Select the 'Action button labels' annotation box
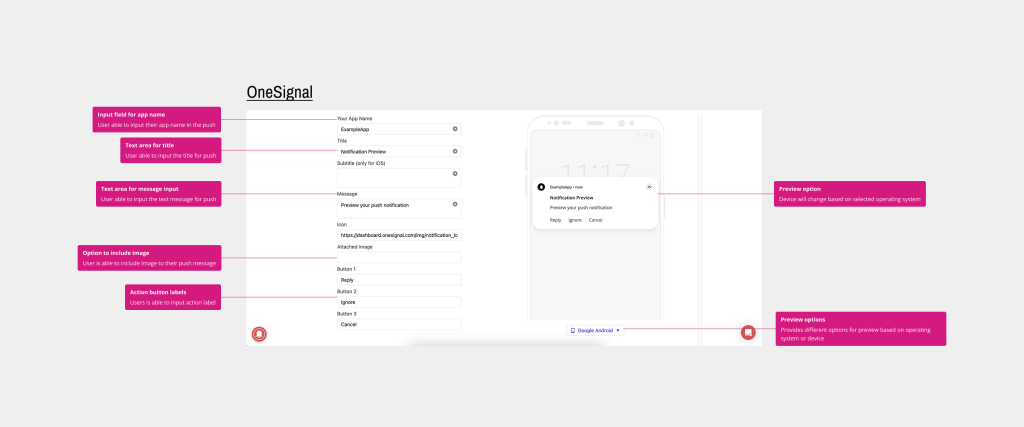Viewport: 1024px width, 427px height. [x=169, y=296]
